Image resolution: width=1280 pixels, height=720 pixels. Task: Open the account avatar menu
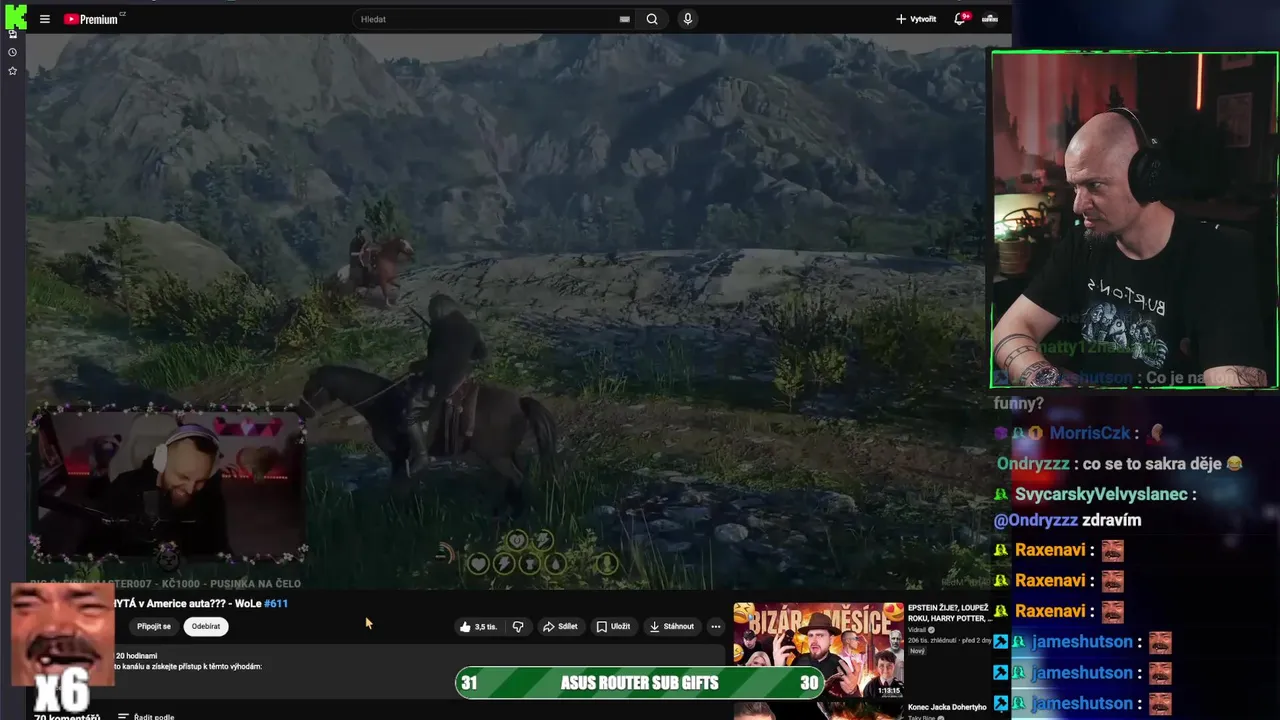[990, 19]
